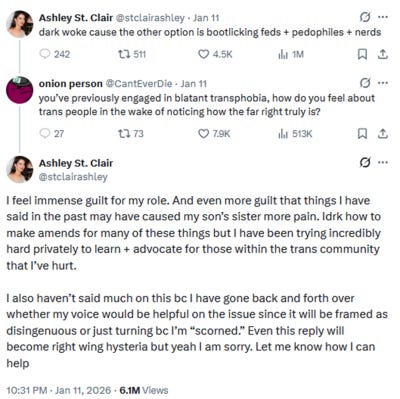Share the first tweet via upload icon
This screenshot has width=400, height=399.
(383, 54)
